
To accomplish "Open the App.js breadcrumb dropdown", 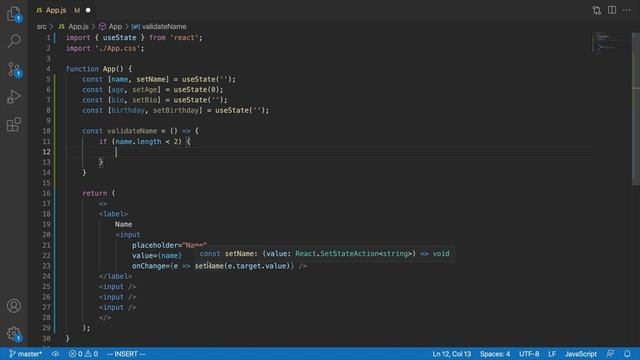I will tap(78, 27).
